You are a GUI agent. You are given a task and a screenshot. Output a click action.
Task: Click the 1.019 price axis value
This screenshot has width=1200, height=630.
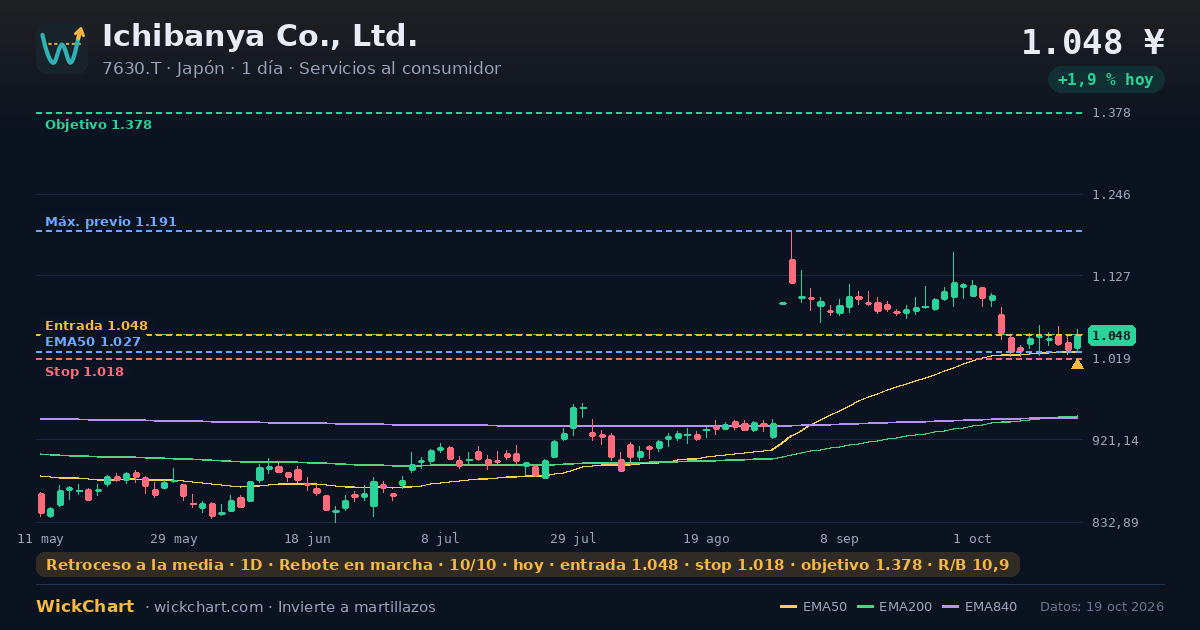click(x=1112, y=358)
